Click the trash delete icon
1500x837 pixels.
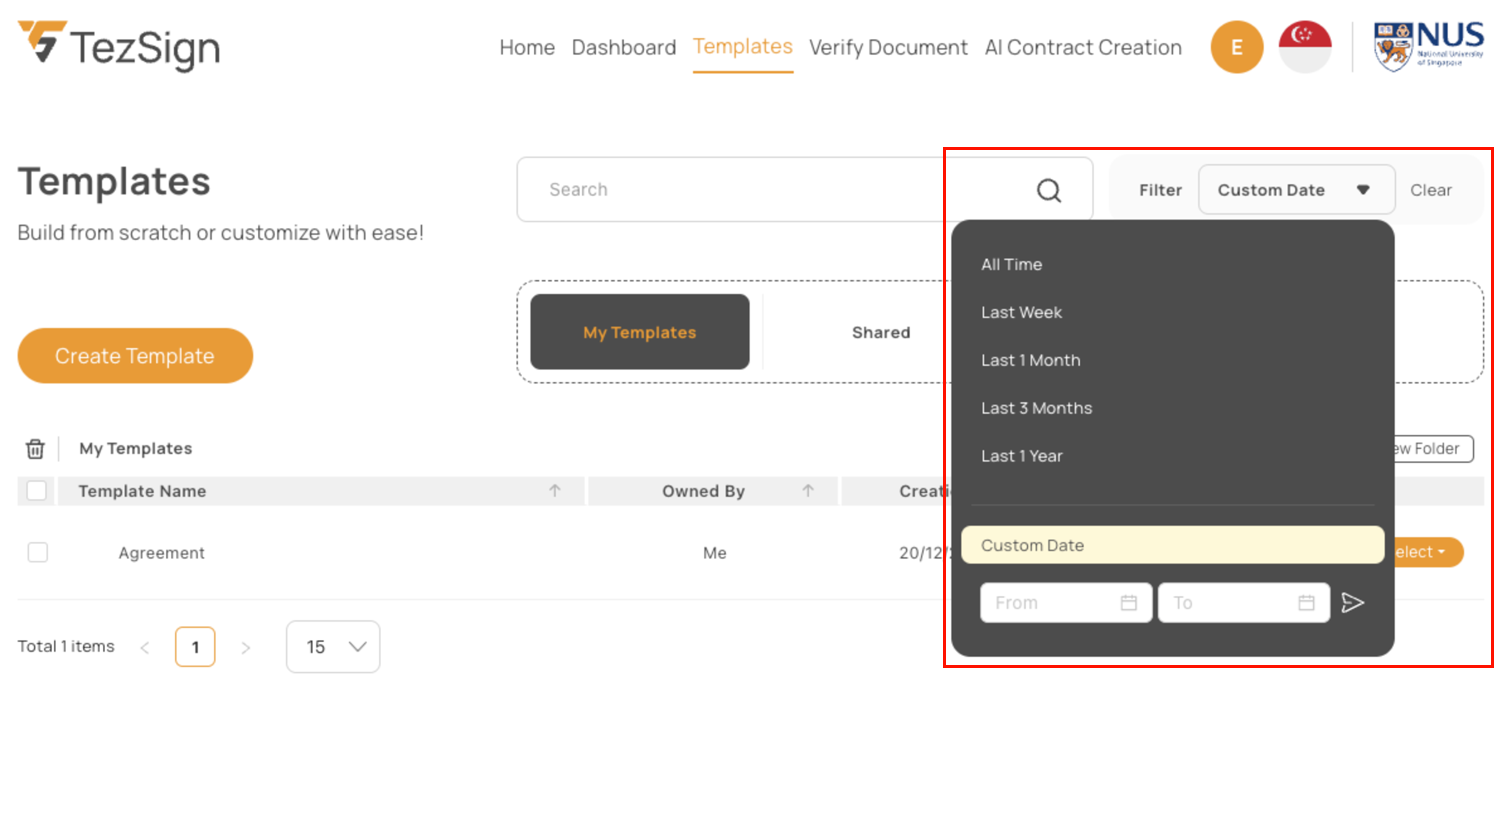pyautogui.click(x=35, y=449)
